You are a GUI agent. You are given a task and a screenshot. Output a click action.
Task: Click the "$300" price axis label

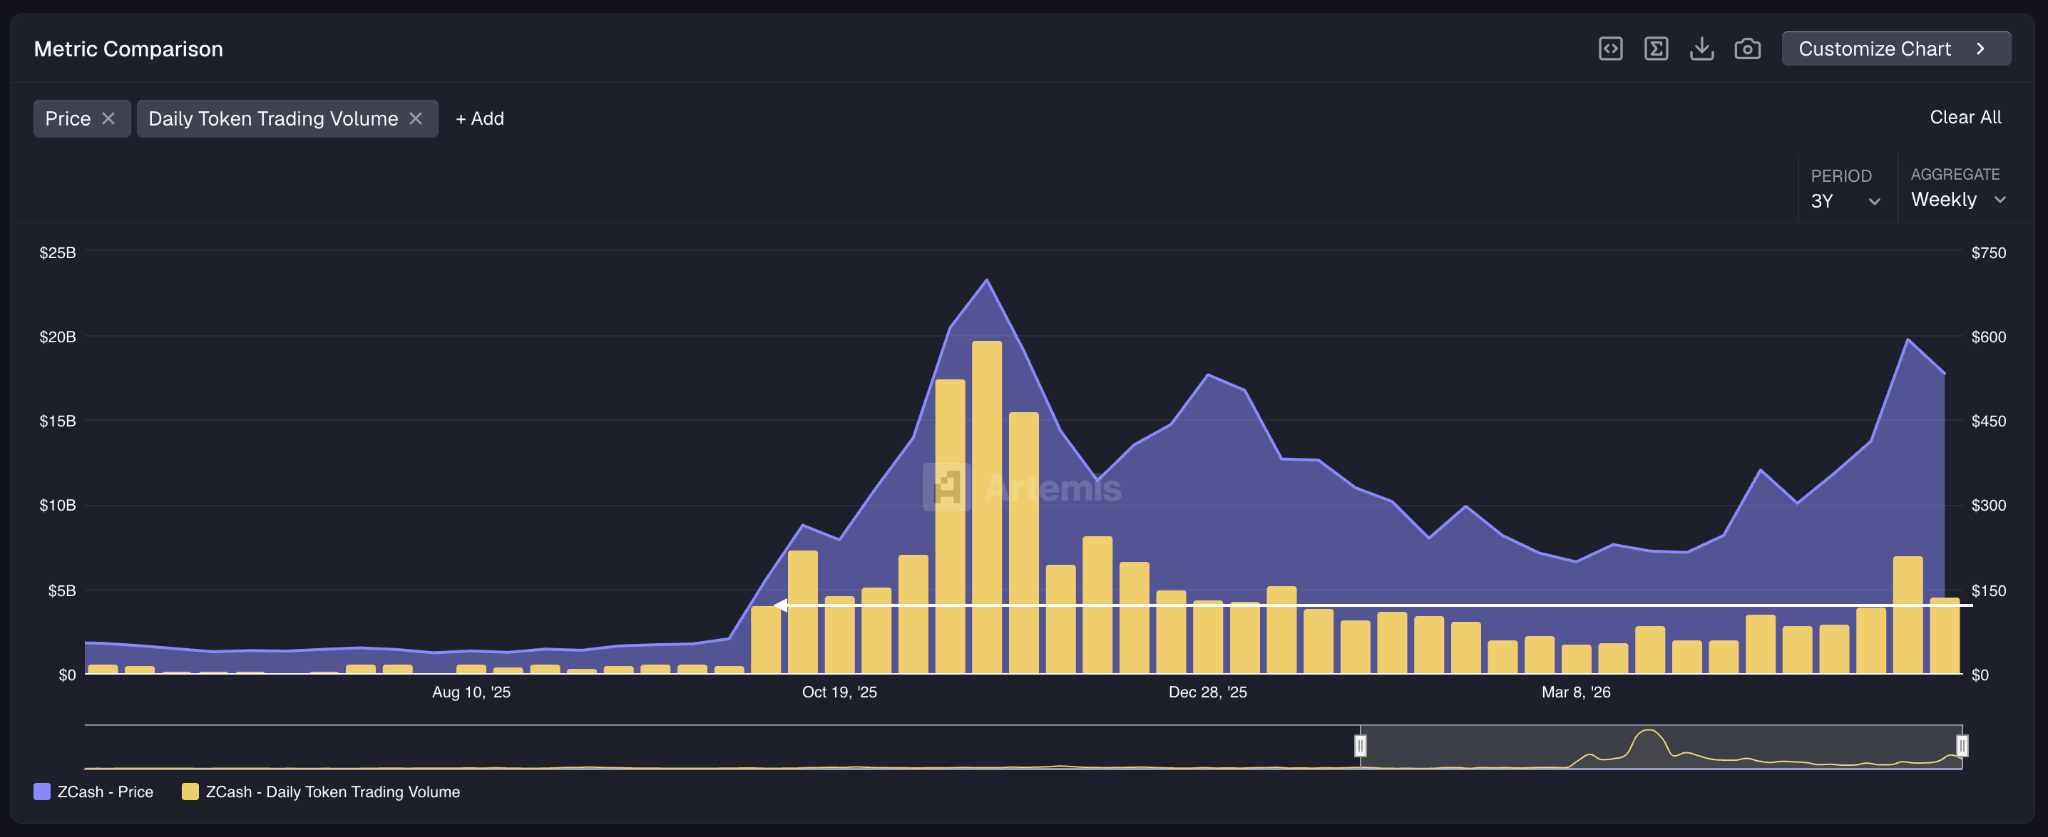[x=1988, y=506]
